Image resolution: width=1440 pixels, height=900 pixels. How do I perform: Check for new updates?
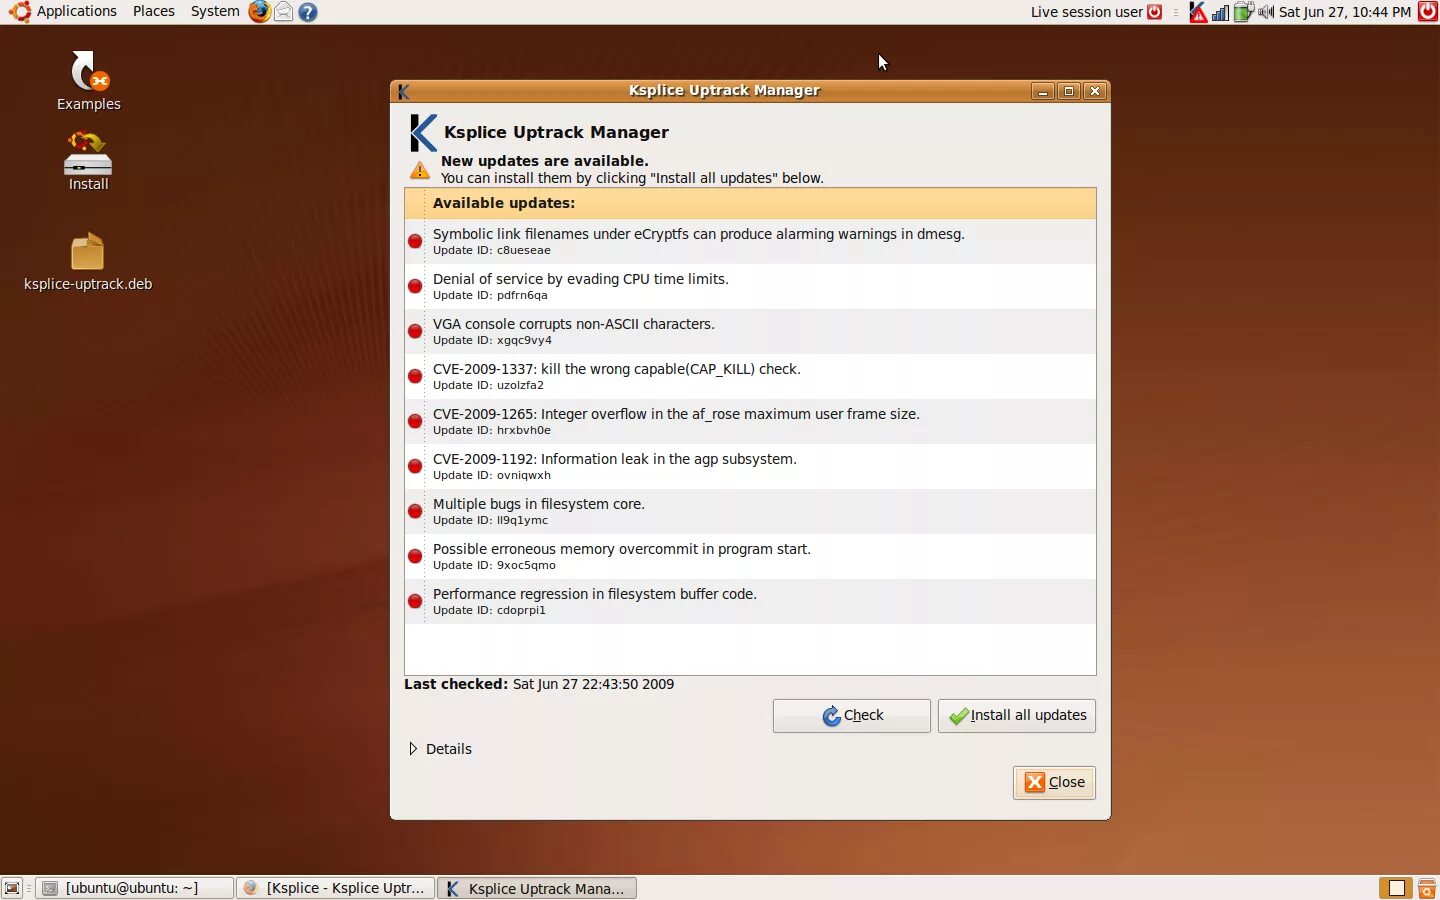pos(852,716)
